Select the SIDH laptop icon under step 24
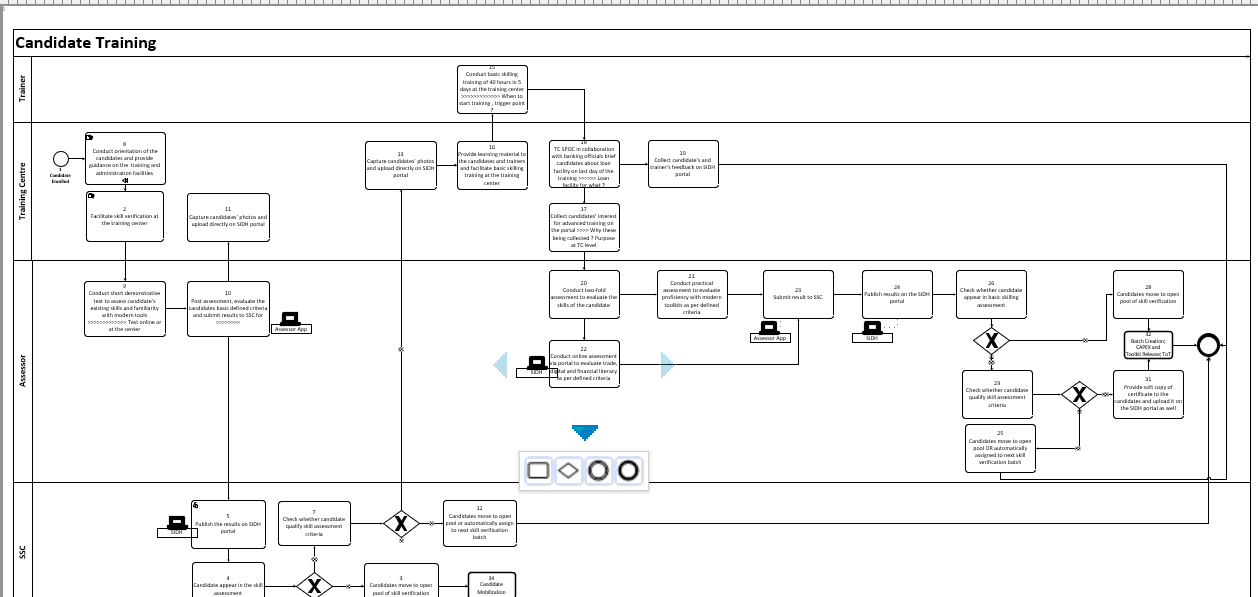This screenshot has width=1258, height=597. [872, 328]
